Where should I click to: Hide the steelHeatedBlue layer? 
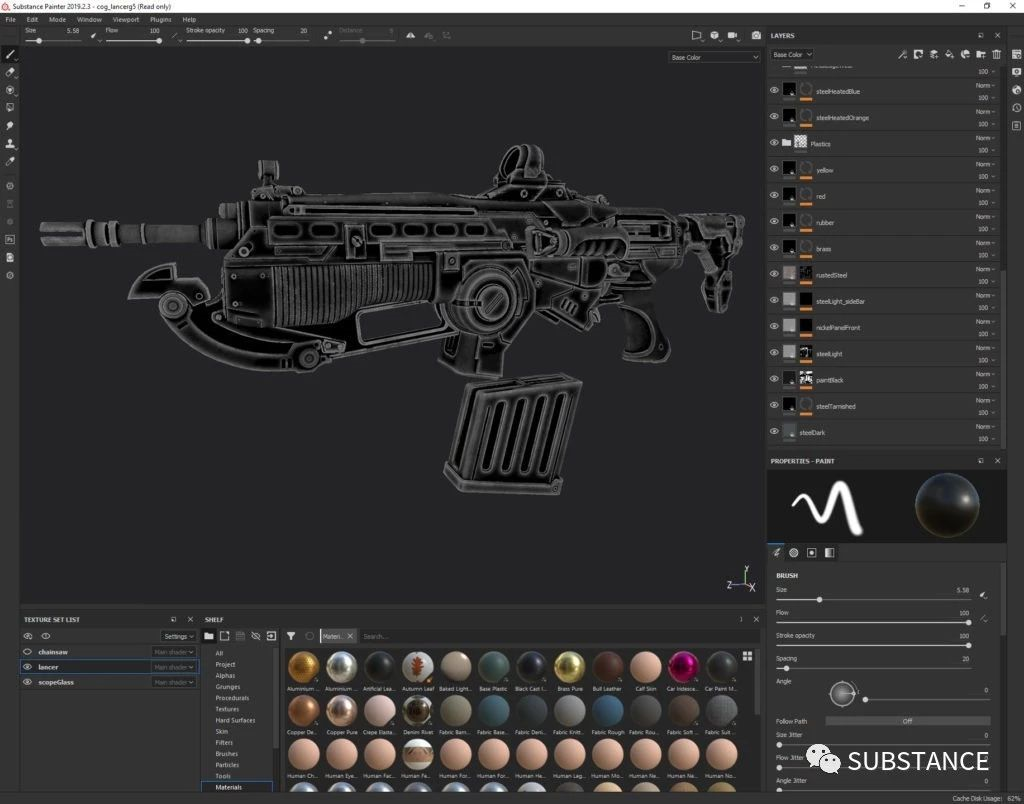[x=774, y=90]
